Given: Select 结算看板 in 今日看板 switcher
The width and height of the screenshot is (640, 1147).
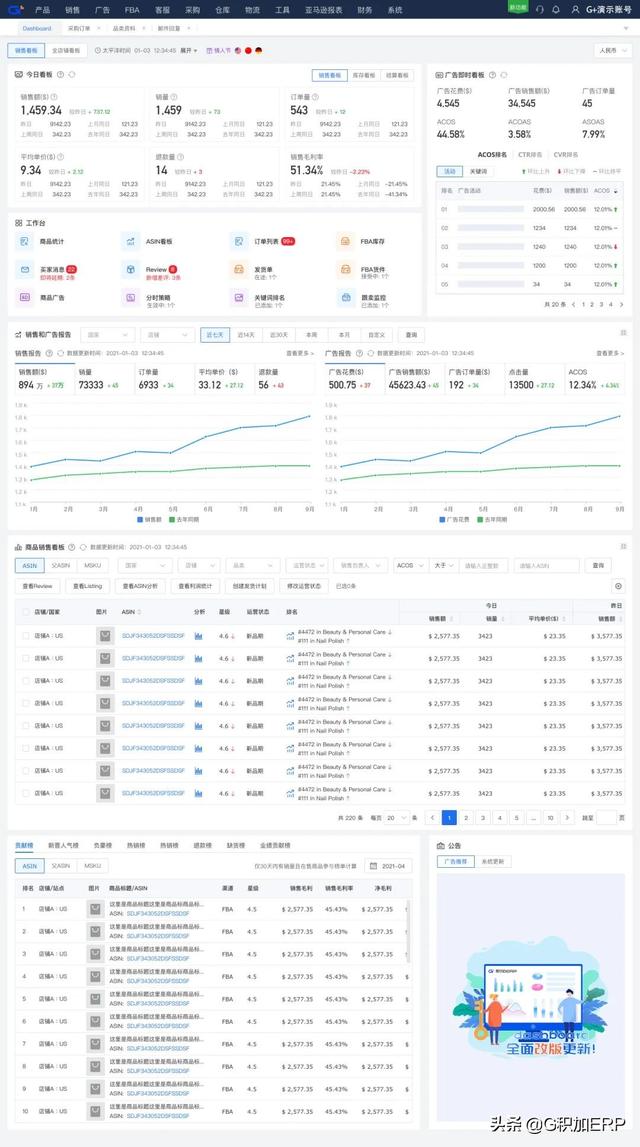Looking at the screenshot, I should pos(397,75).
